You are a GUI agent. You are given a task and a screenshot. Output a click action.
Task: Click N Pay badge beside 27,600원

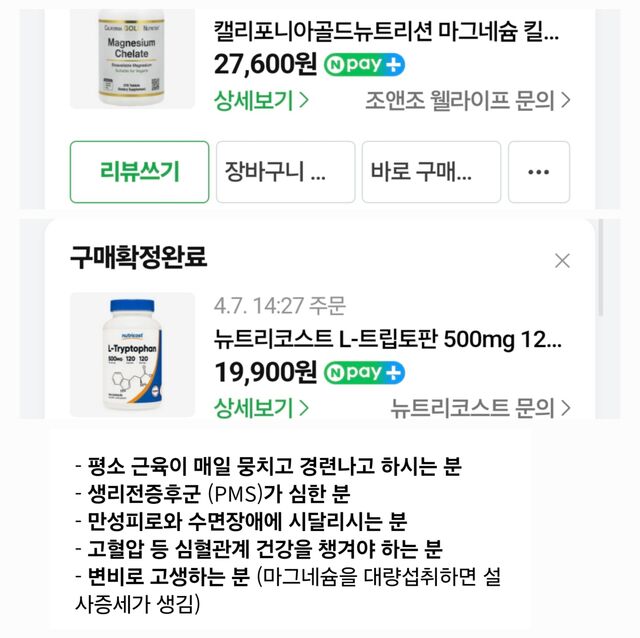tap(364, 66)
